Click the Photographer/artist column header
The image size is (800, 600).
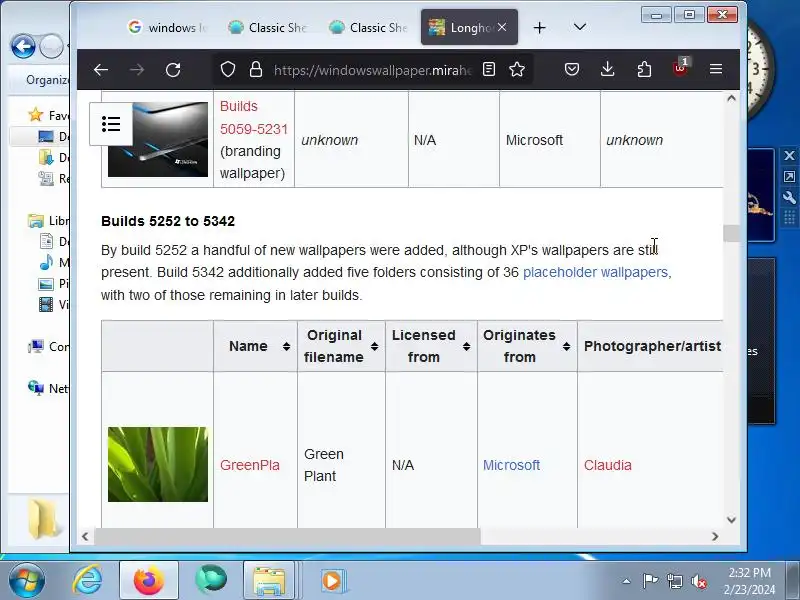point(652,346)
